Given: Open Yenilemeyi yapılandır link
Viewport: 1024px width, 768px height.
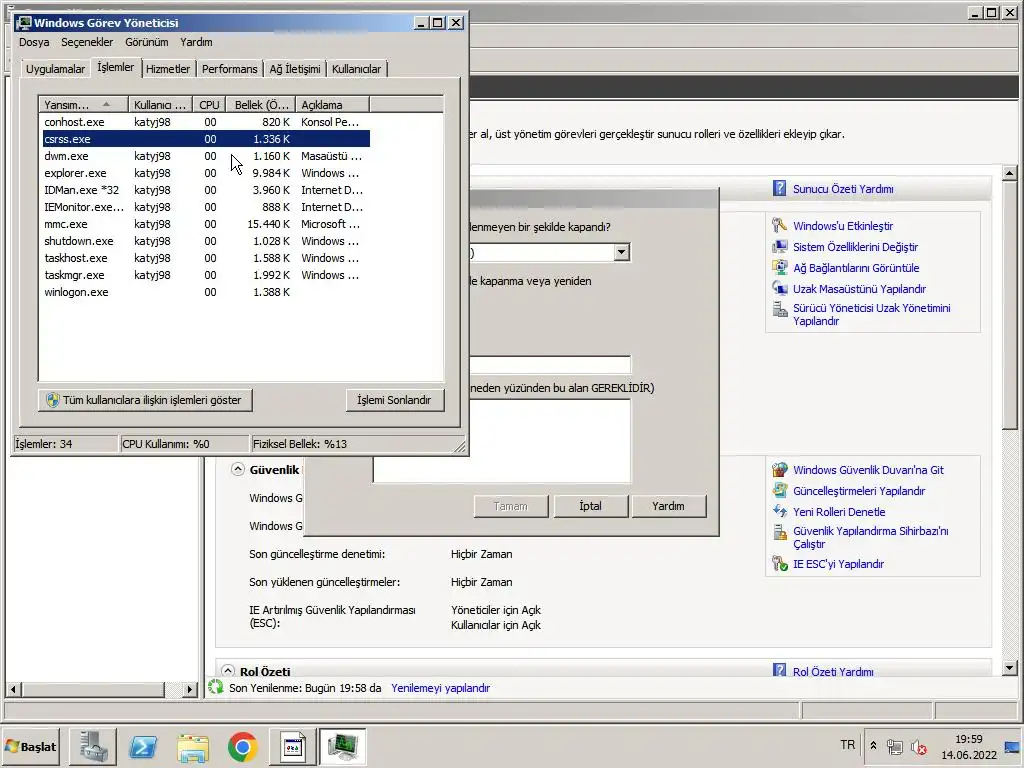Looking at the screenshot, I should click(440, 688).
